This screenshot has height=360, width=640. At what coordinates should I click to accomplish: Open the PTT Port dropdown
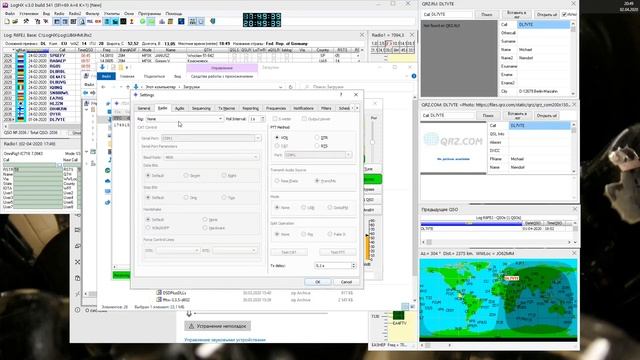point(318,155)
